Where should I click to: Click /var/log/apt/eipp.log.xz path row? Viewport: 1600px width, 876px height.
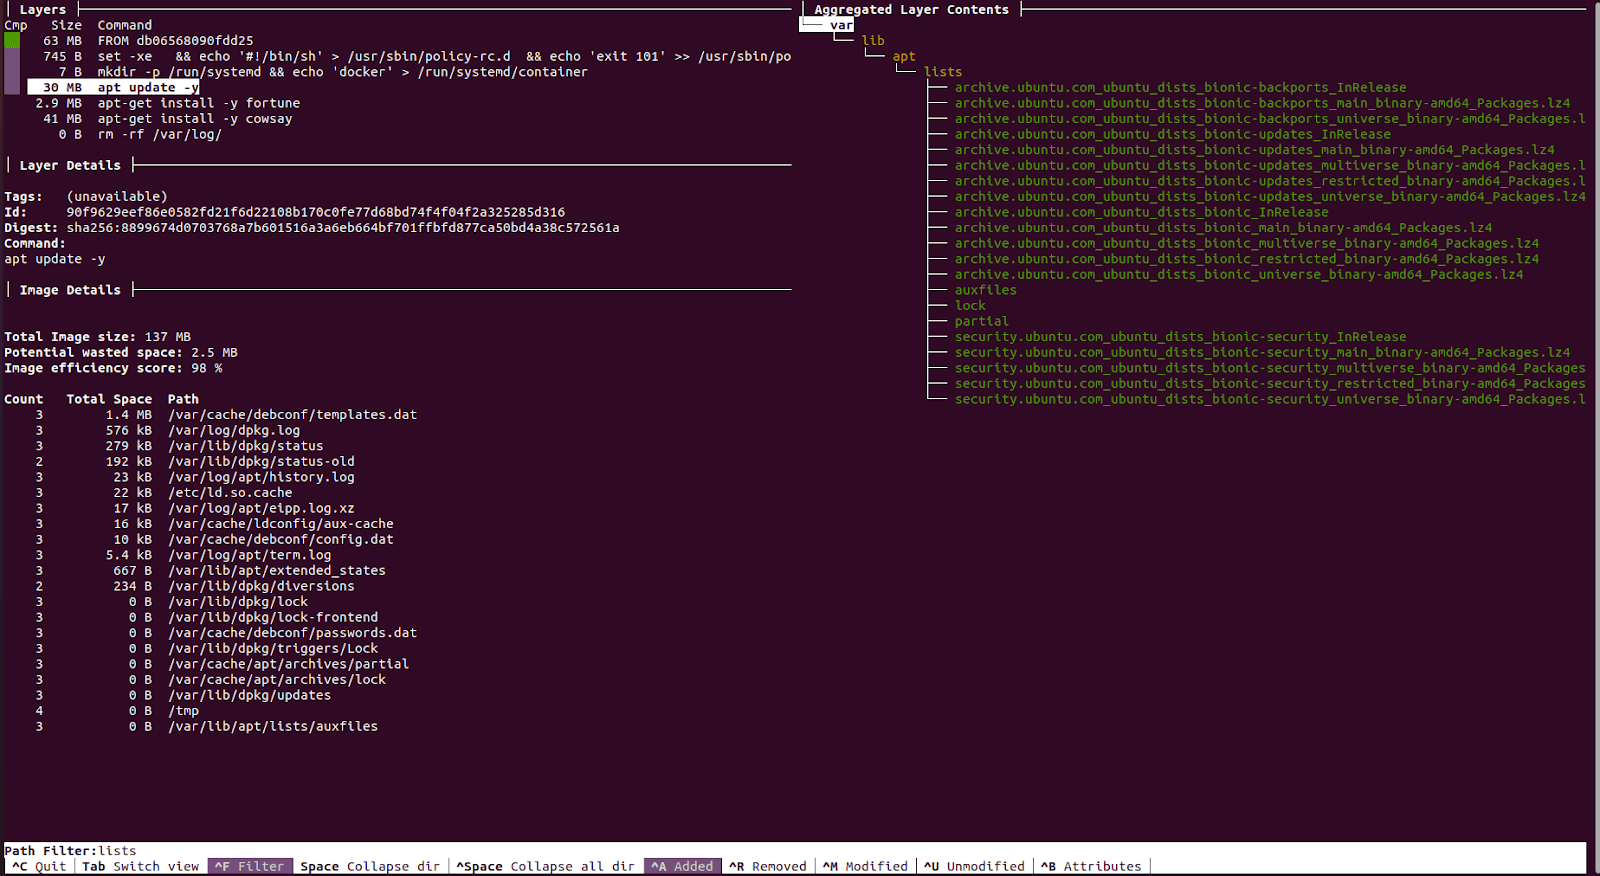(195, 508)
